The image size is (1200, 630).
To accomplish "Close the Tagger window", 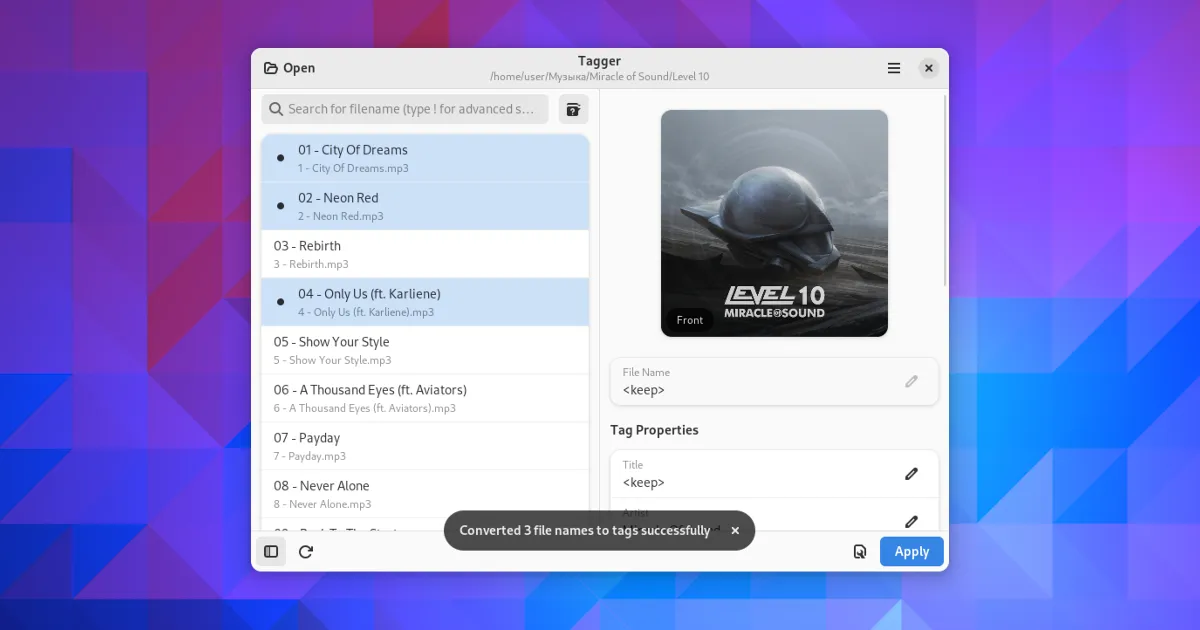I will (929, 68).
